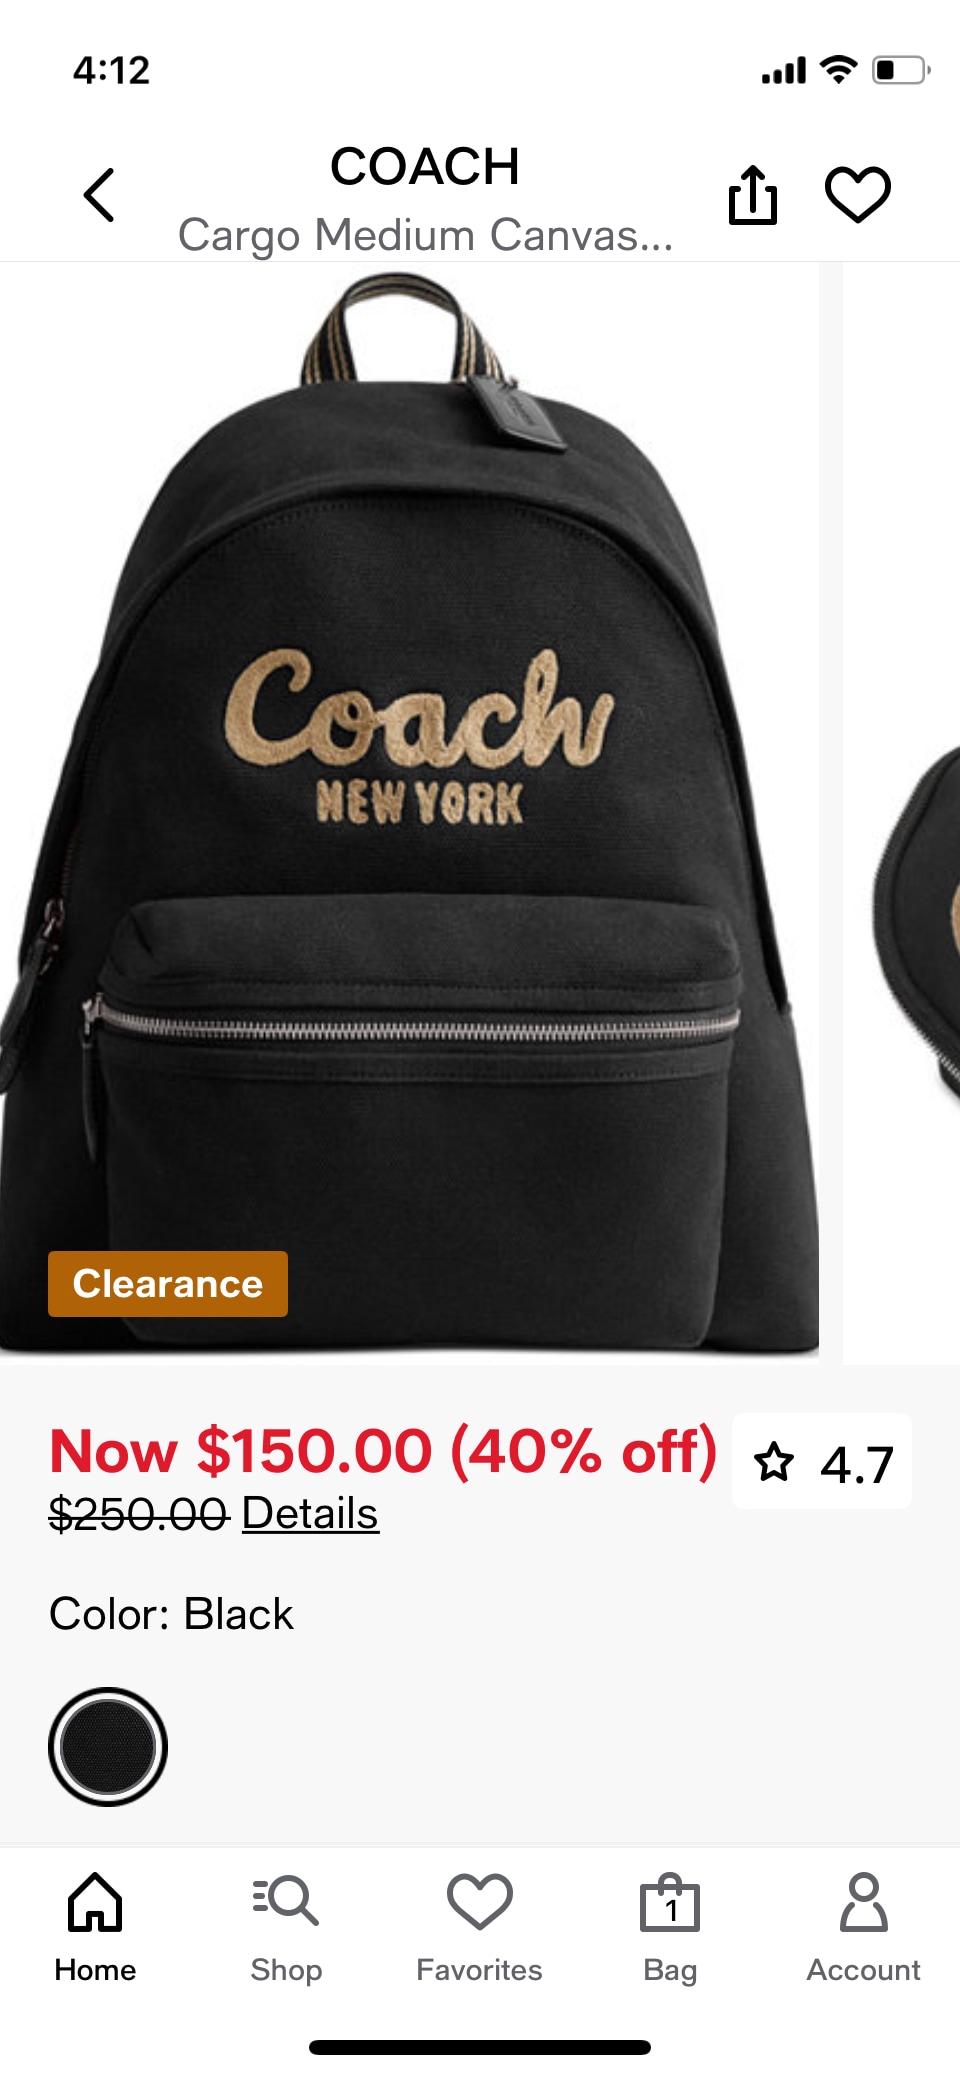Open the Shop tab
Screen dimensions: 960x2079
click(x=286, y=1928)
